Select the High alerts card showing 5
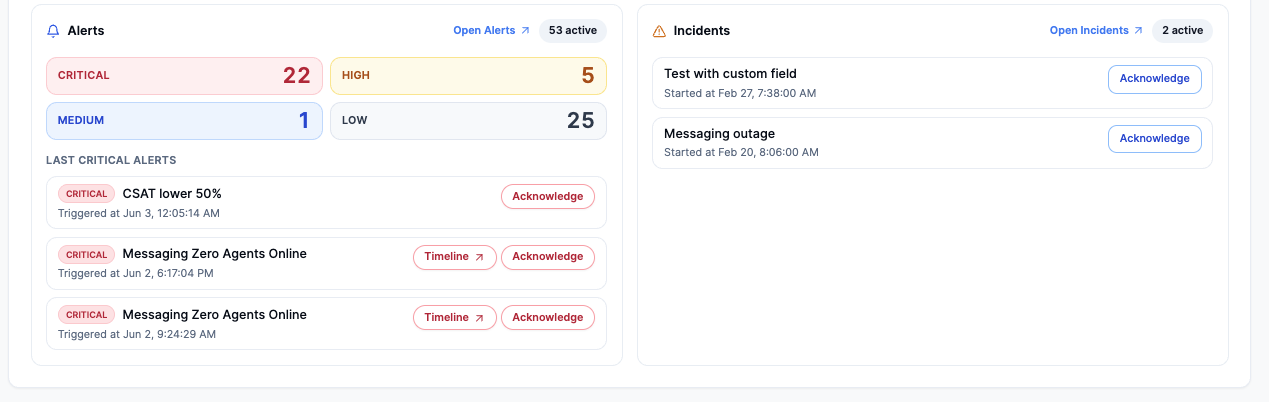The image size is (1269, 402). click(468, 76)
